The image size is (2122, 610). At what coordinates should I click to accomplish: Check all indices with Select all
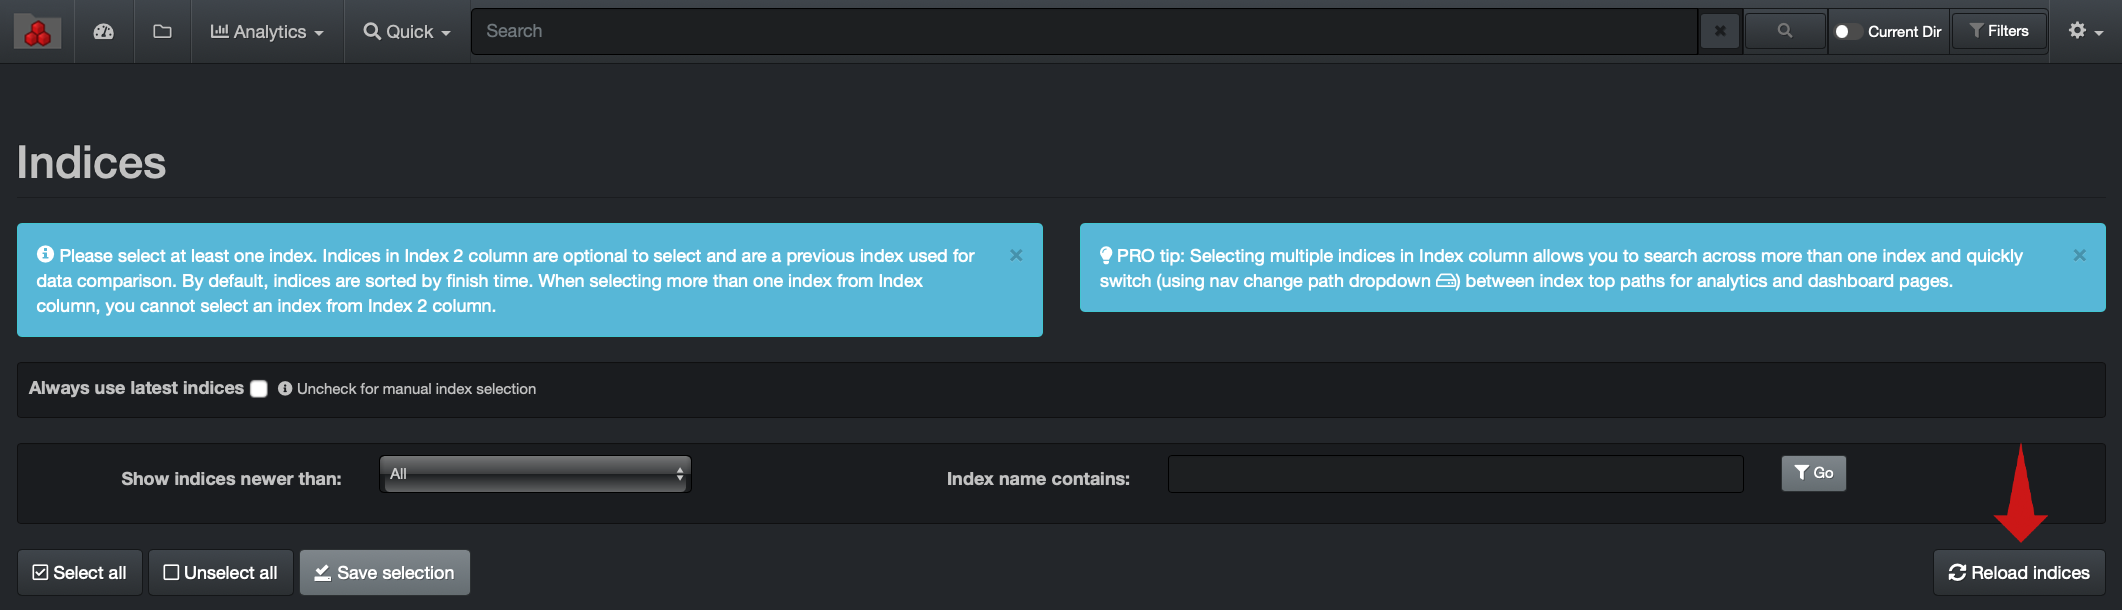click(80, 573)
